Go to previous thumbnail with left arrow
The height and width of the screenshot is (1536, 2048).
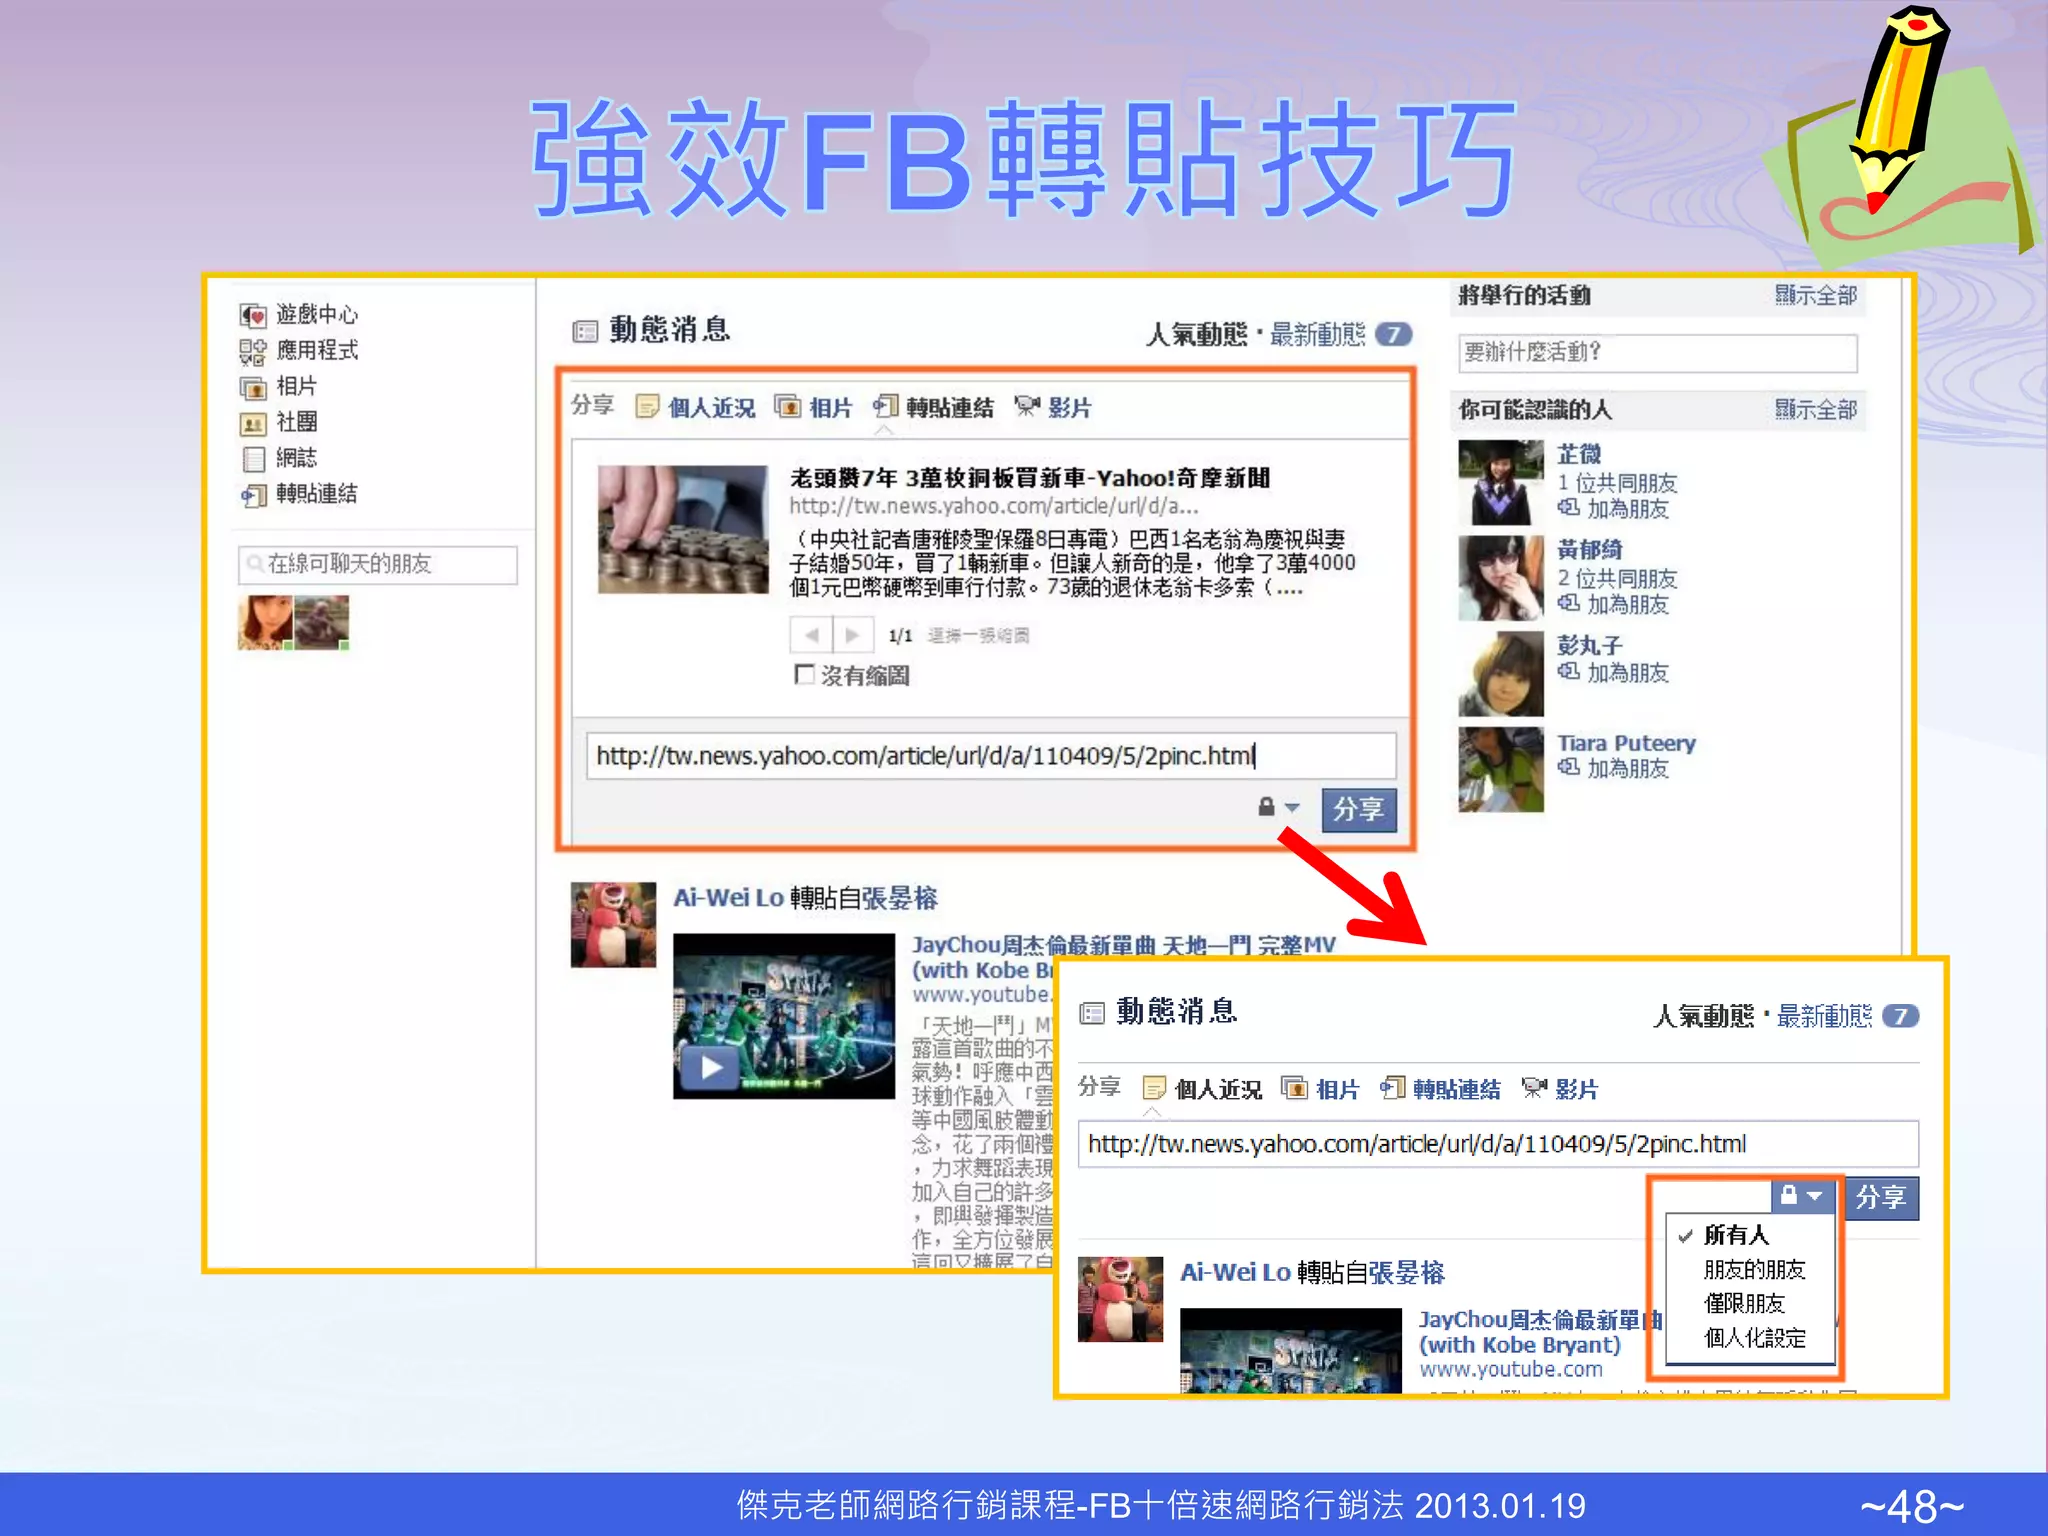811,635
